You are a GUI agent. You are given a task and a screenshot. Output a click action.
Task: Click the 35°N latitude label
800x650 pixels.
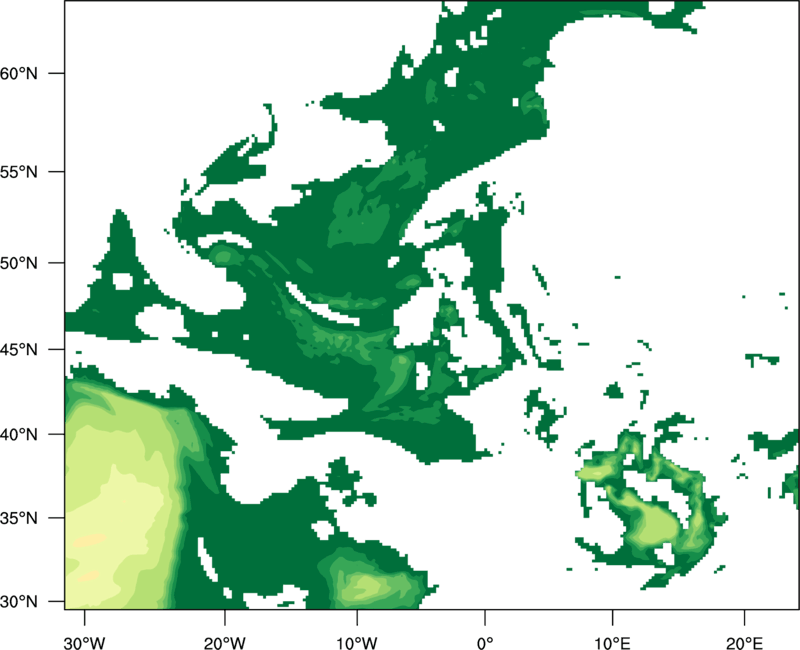pos(19,518)
